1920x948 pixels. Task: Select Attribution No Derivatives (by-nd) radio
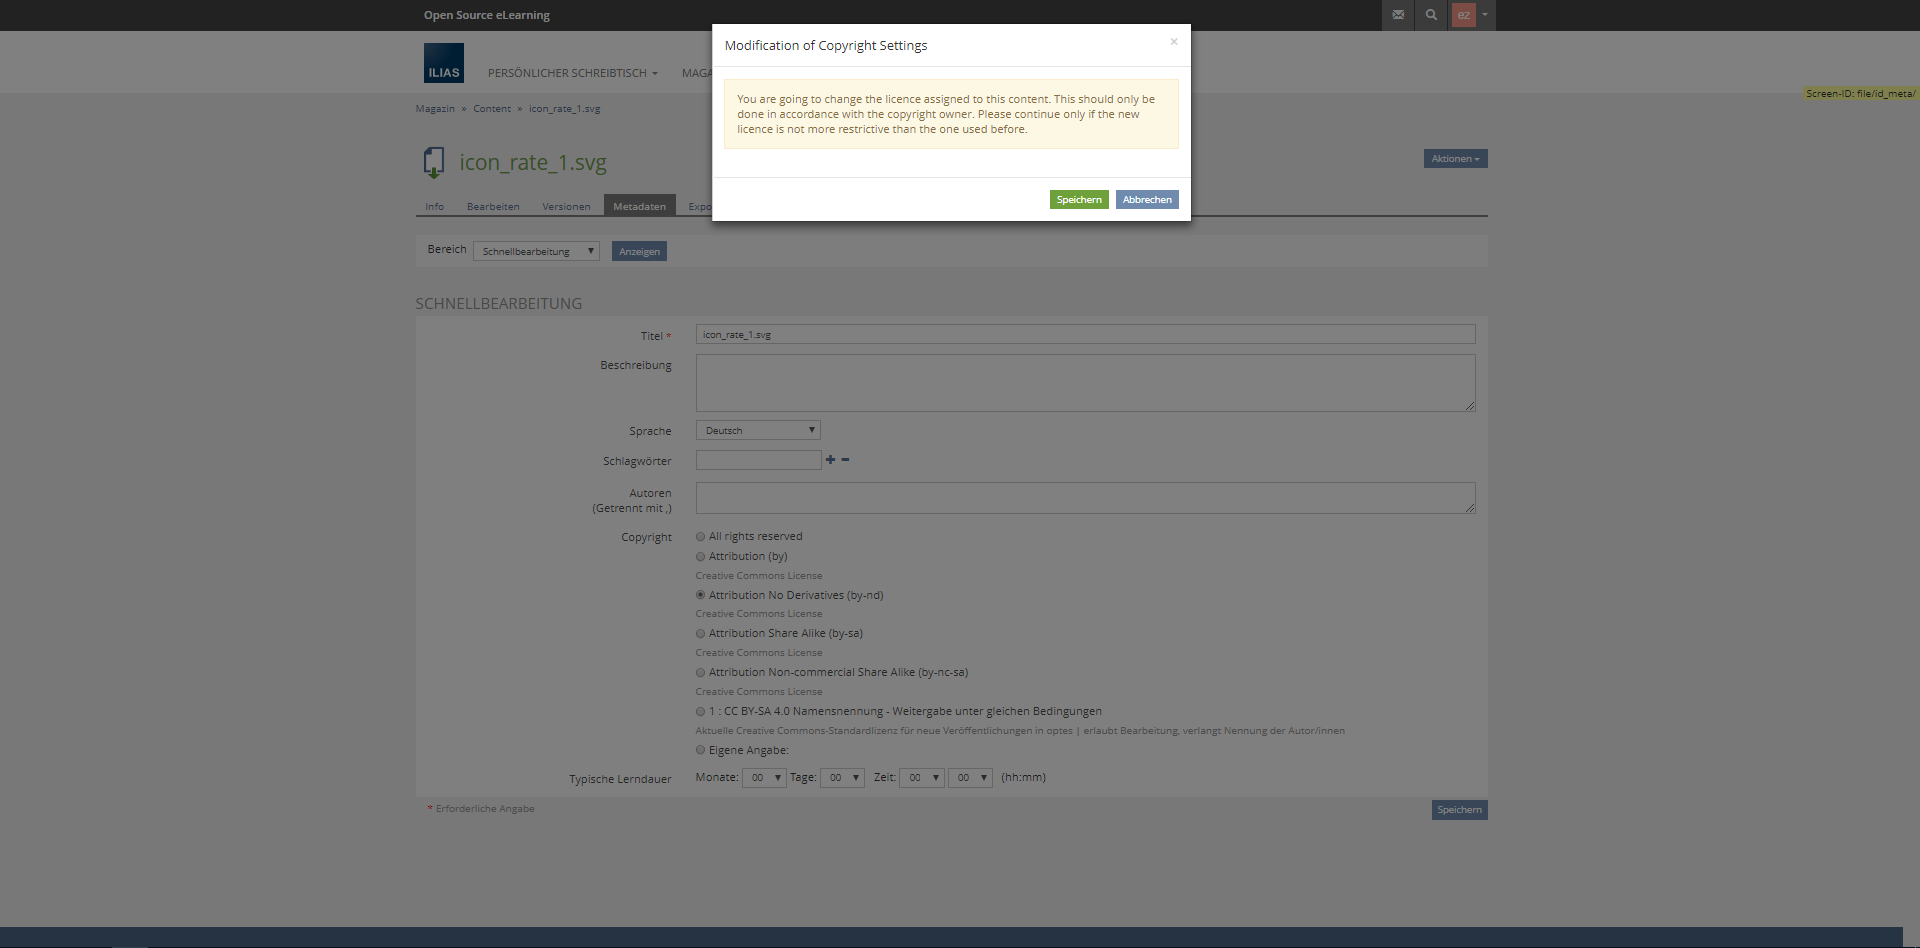pyautogui.click(x=700, y=595)
